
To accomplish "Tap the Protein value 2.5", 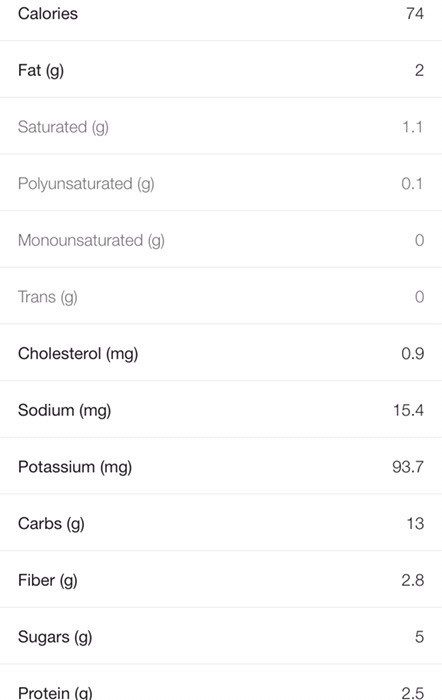I will [x=413, y=693].
